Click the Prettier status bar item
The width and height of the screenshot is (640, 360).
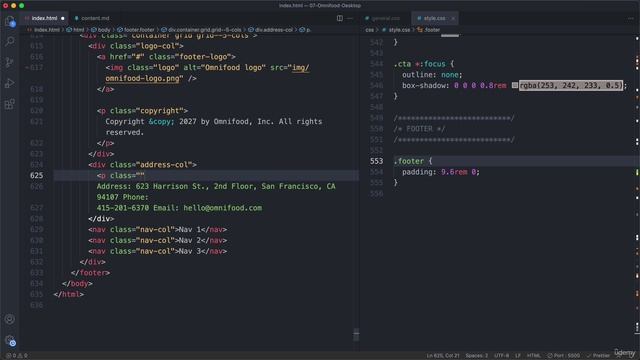598,356
